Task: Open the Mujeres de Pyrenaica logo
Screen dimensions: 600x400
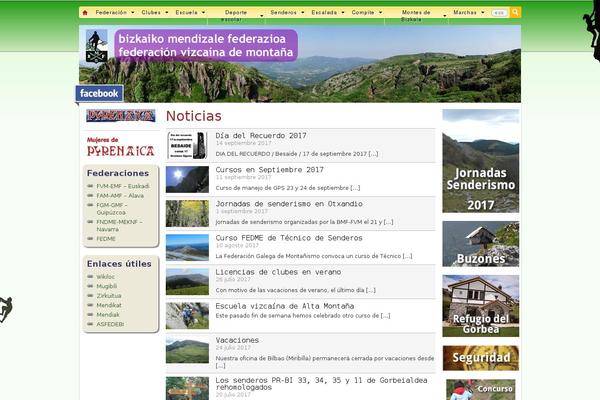Action: [x=121, y=147]
